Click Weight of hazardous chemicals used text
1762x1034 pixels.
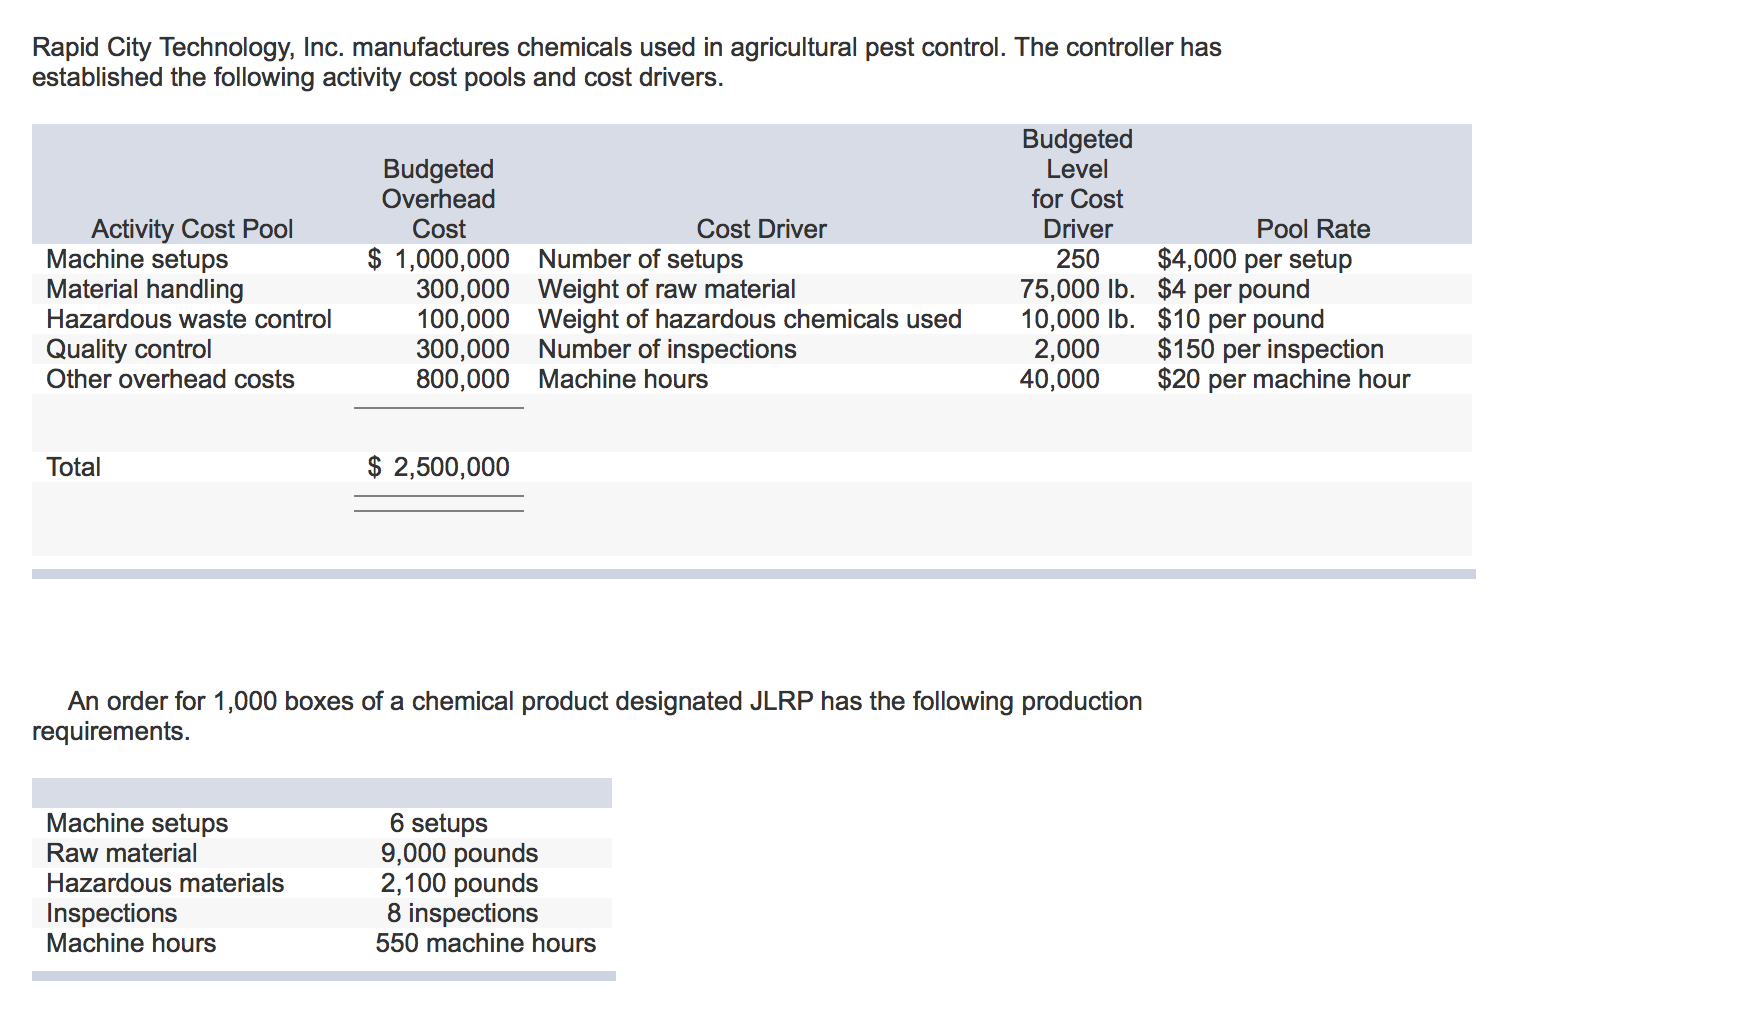coord(749,319)
